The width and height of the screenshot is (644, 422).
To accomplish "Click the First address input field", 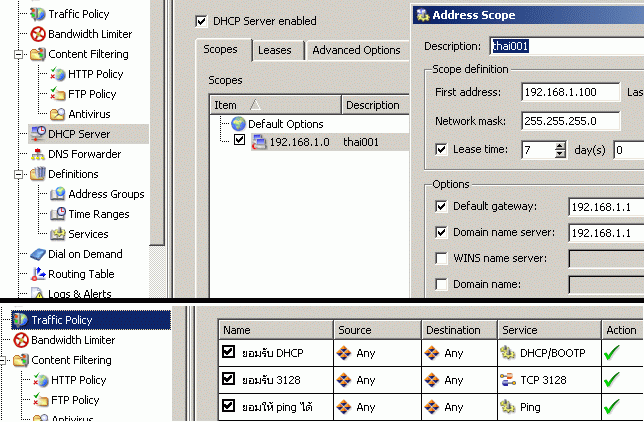I will (570, 92).
